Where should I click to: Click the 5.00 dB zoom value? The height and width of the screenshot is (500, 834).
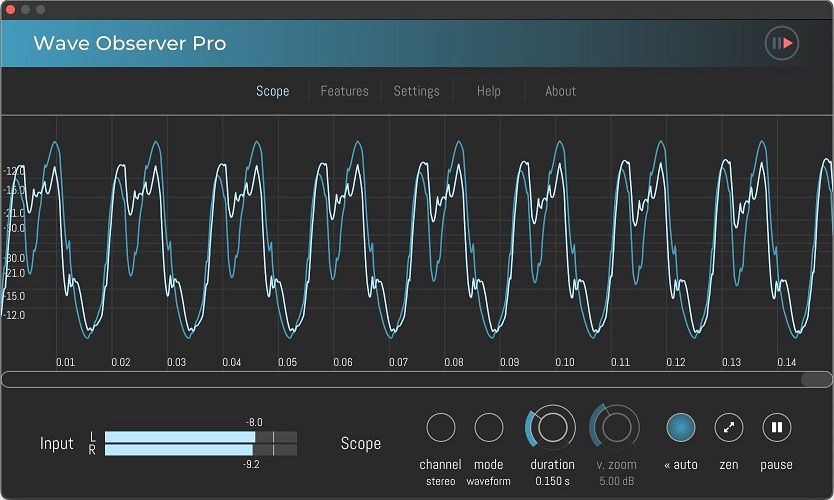pos(616,481)
